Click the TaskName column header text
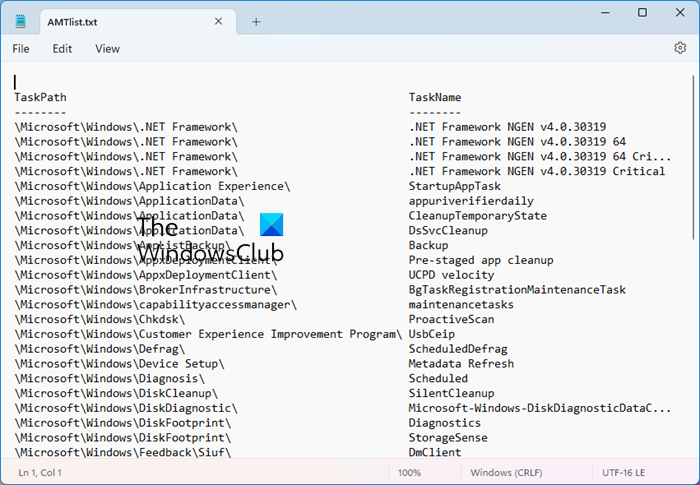The height and width of the screenshot is (485, 700). pyautogui.click(x=435, y=97)
